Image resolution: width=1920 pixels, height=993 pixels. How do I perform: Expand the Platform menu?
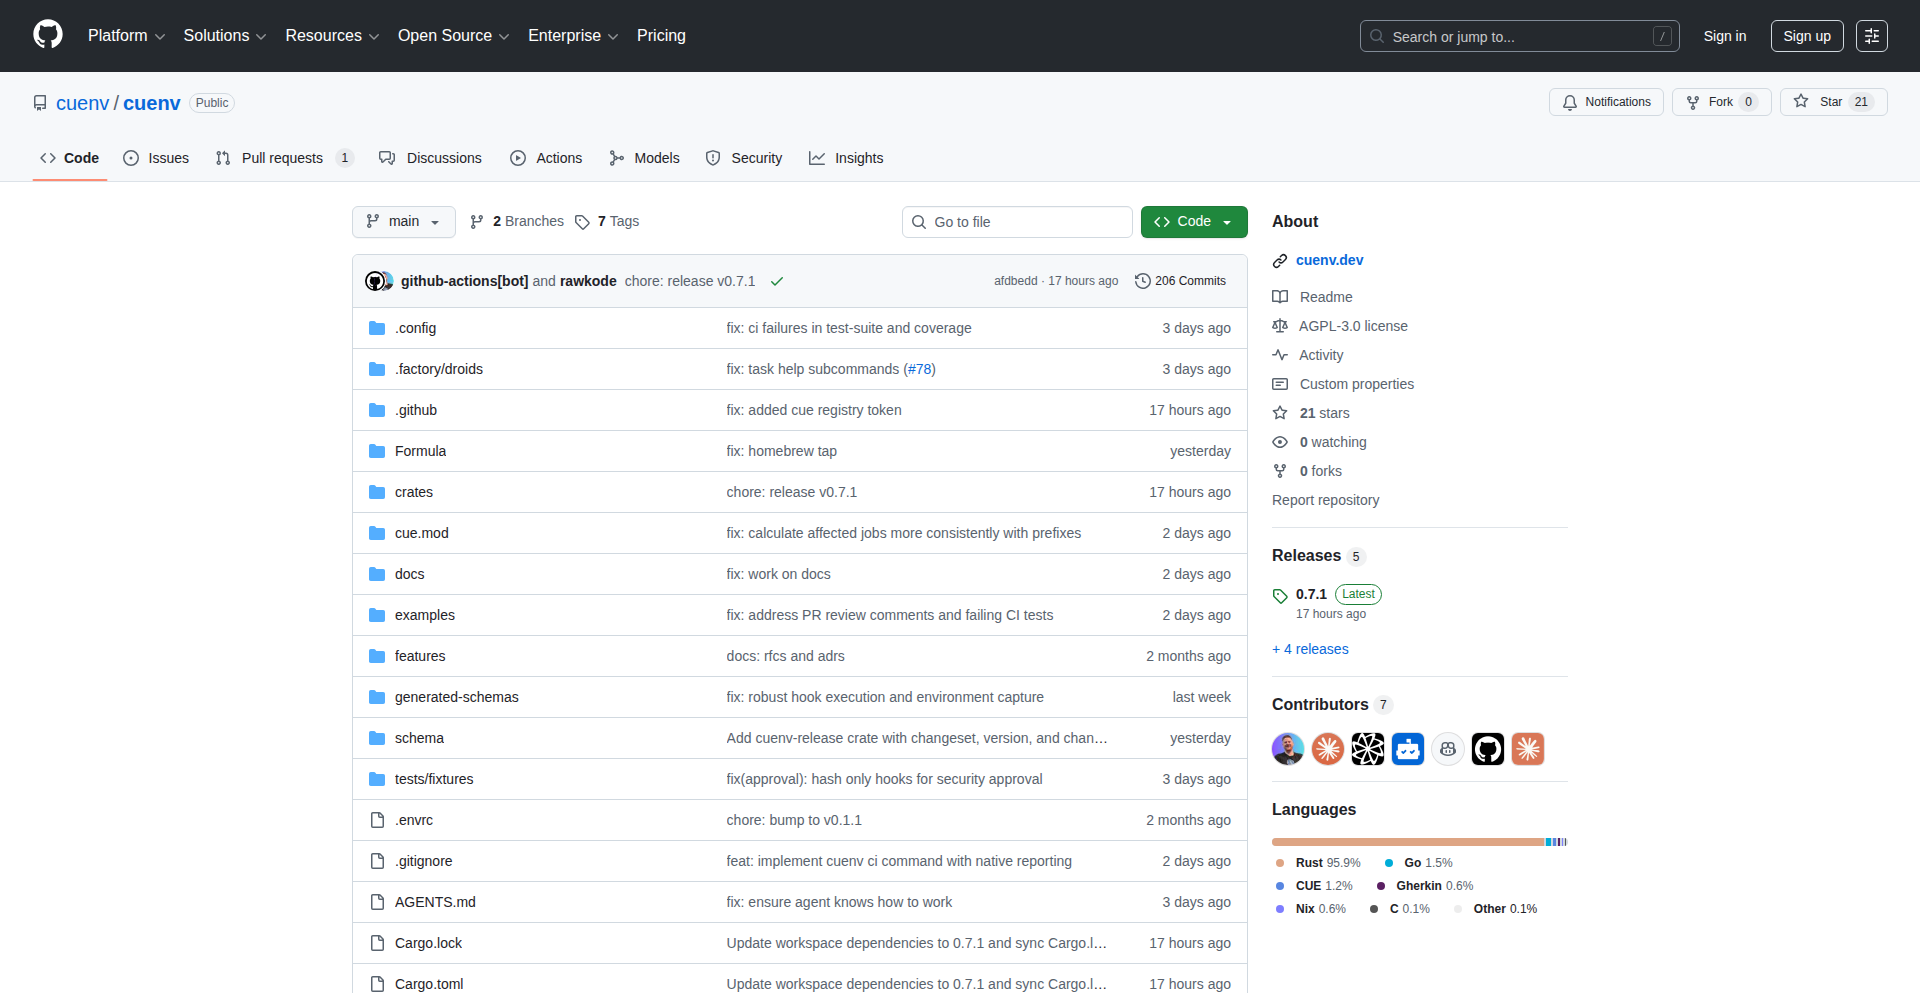[x=126, y=36]
